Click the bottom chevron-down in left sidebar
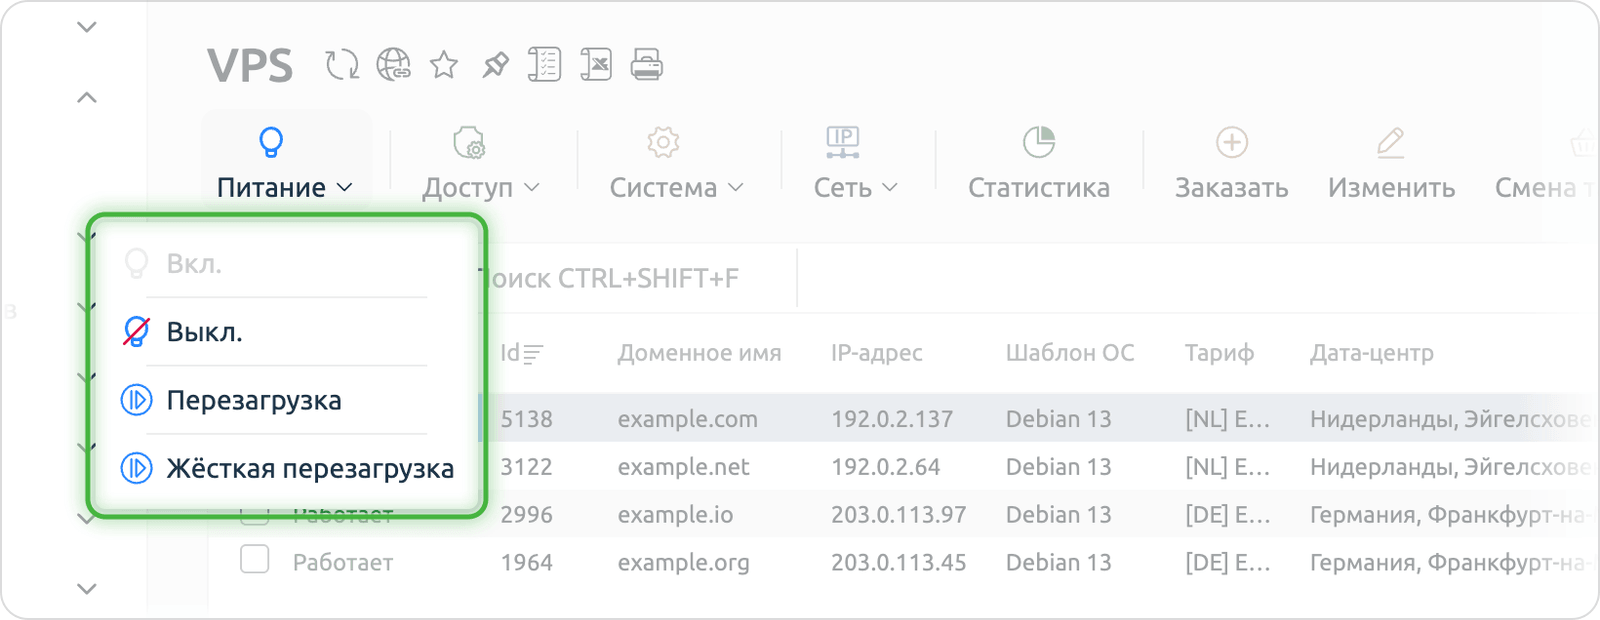 87,589
